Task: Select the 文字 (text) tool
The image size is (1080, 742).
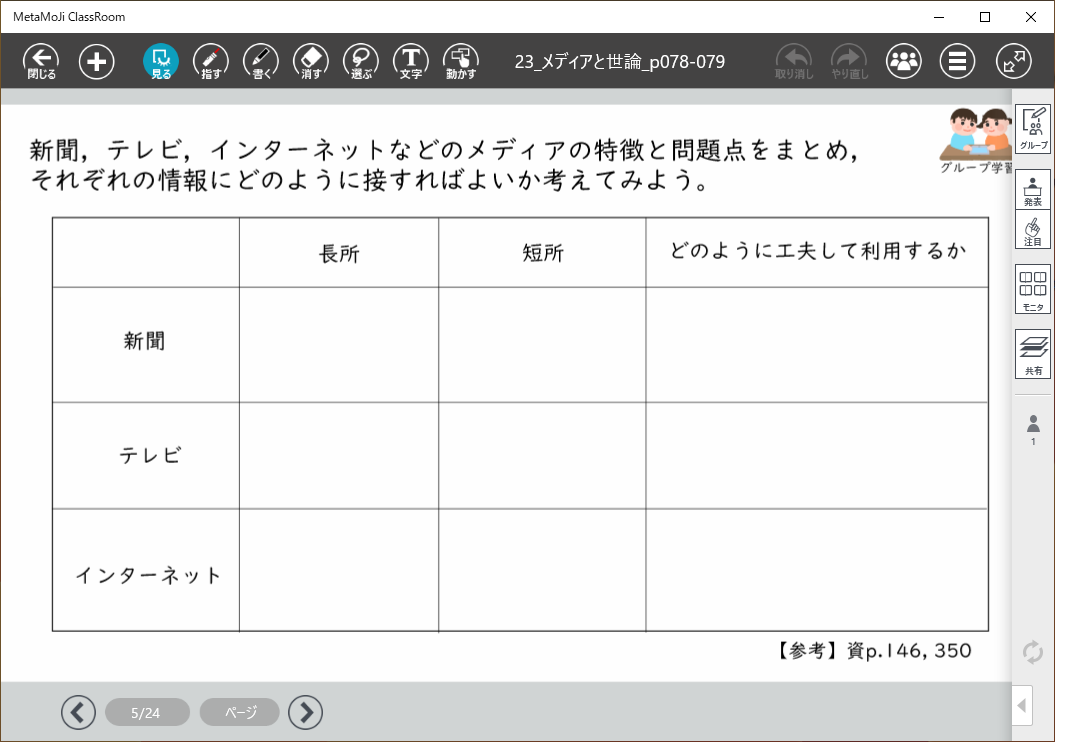Action: [x=411, y=61]
